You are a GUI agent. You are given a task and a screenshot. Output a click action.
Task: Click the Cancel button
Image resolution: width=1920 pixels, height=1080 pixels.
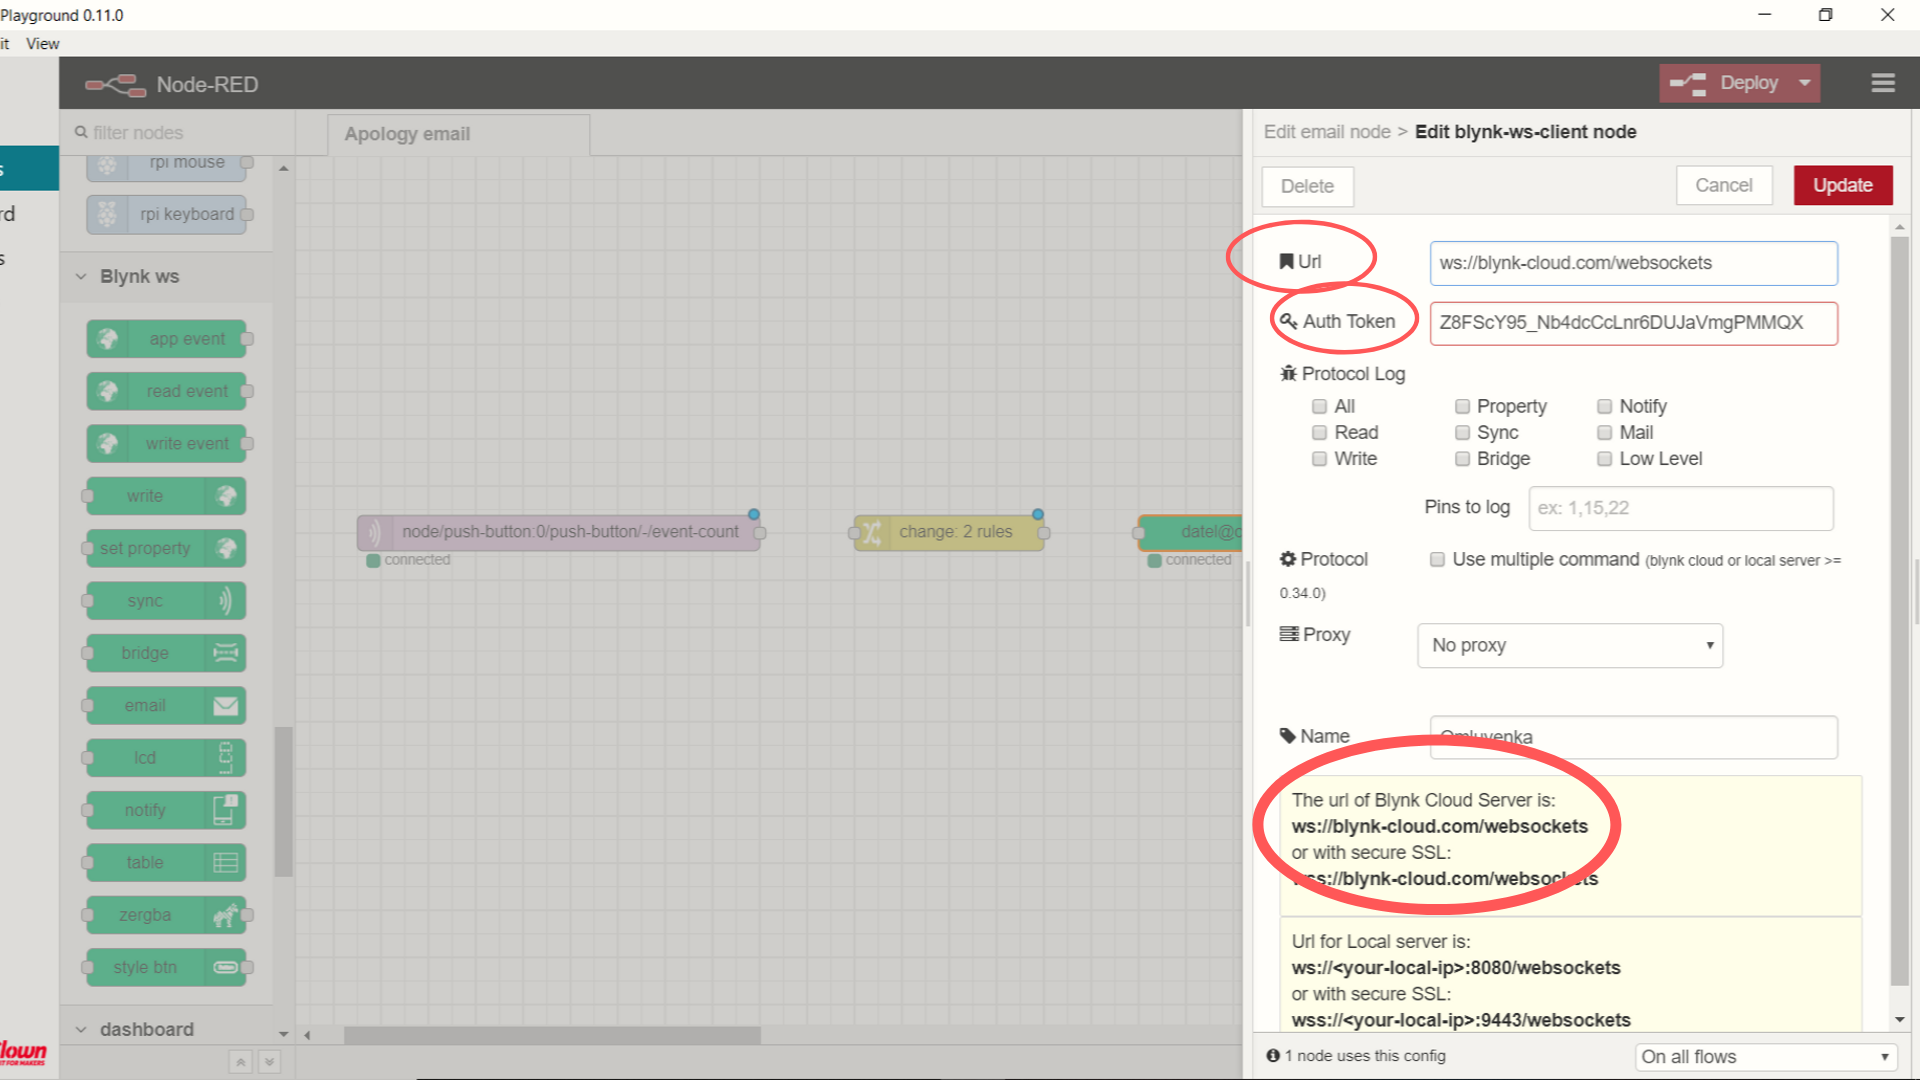click(1724, 185)
